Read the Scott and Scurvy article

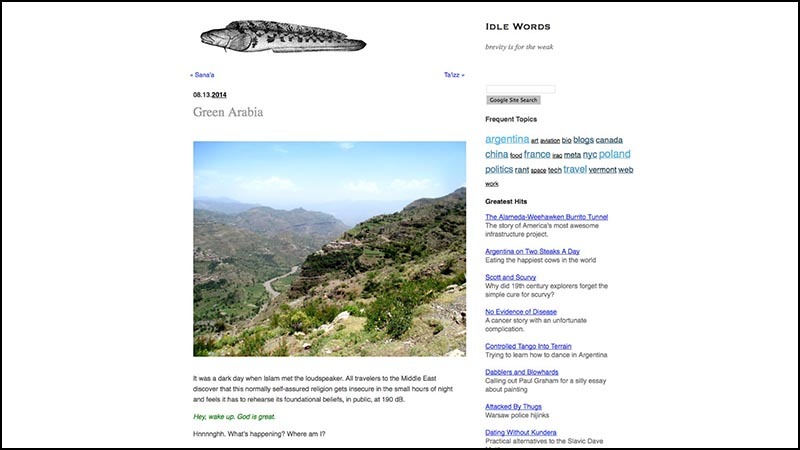(x=510, y=278)
